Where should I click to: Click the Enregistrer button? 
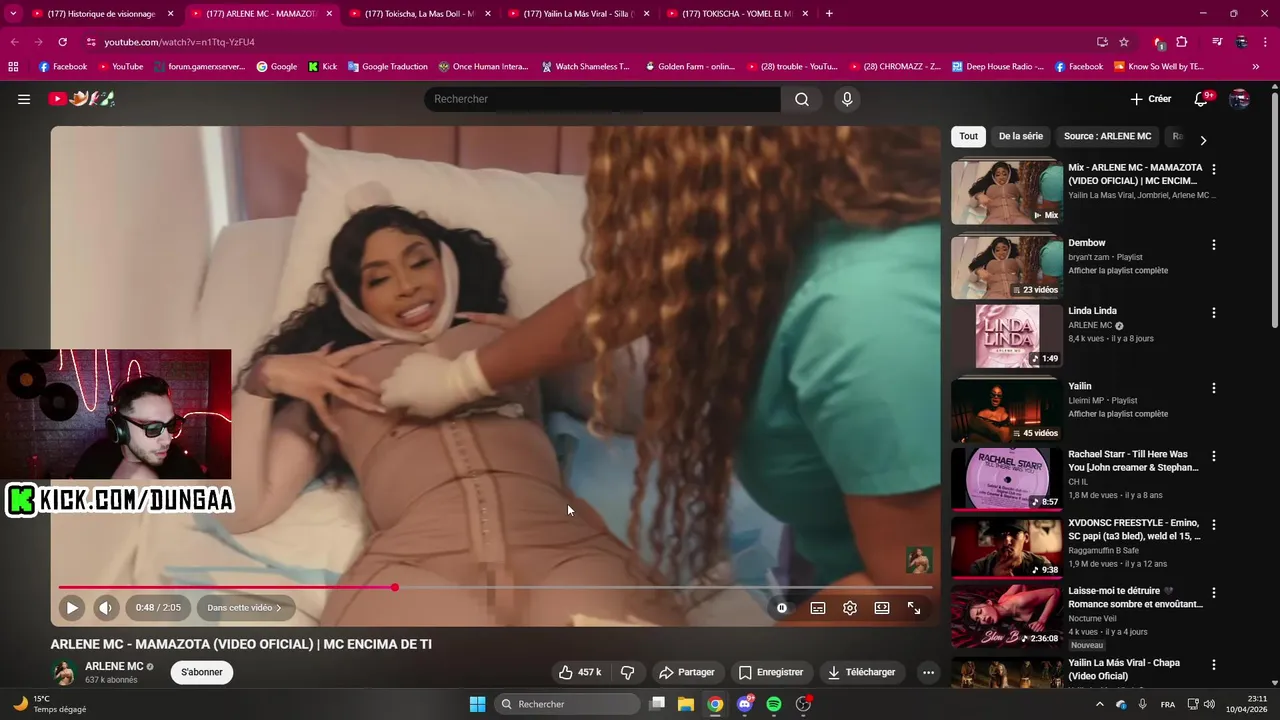pos(771,672)
